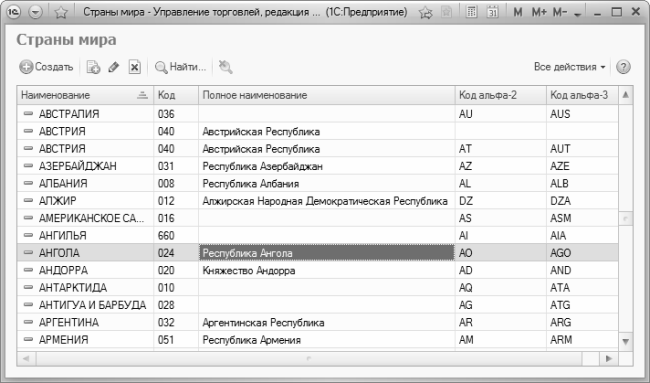
Task: Click horizontal scrollbar right arrow
Action: click(609, 358)
